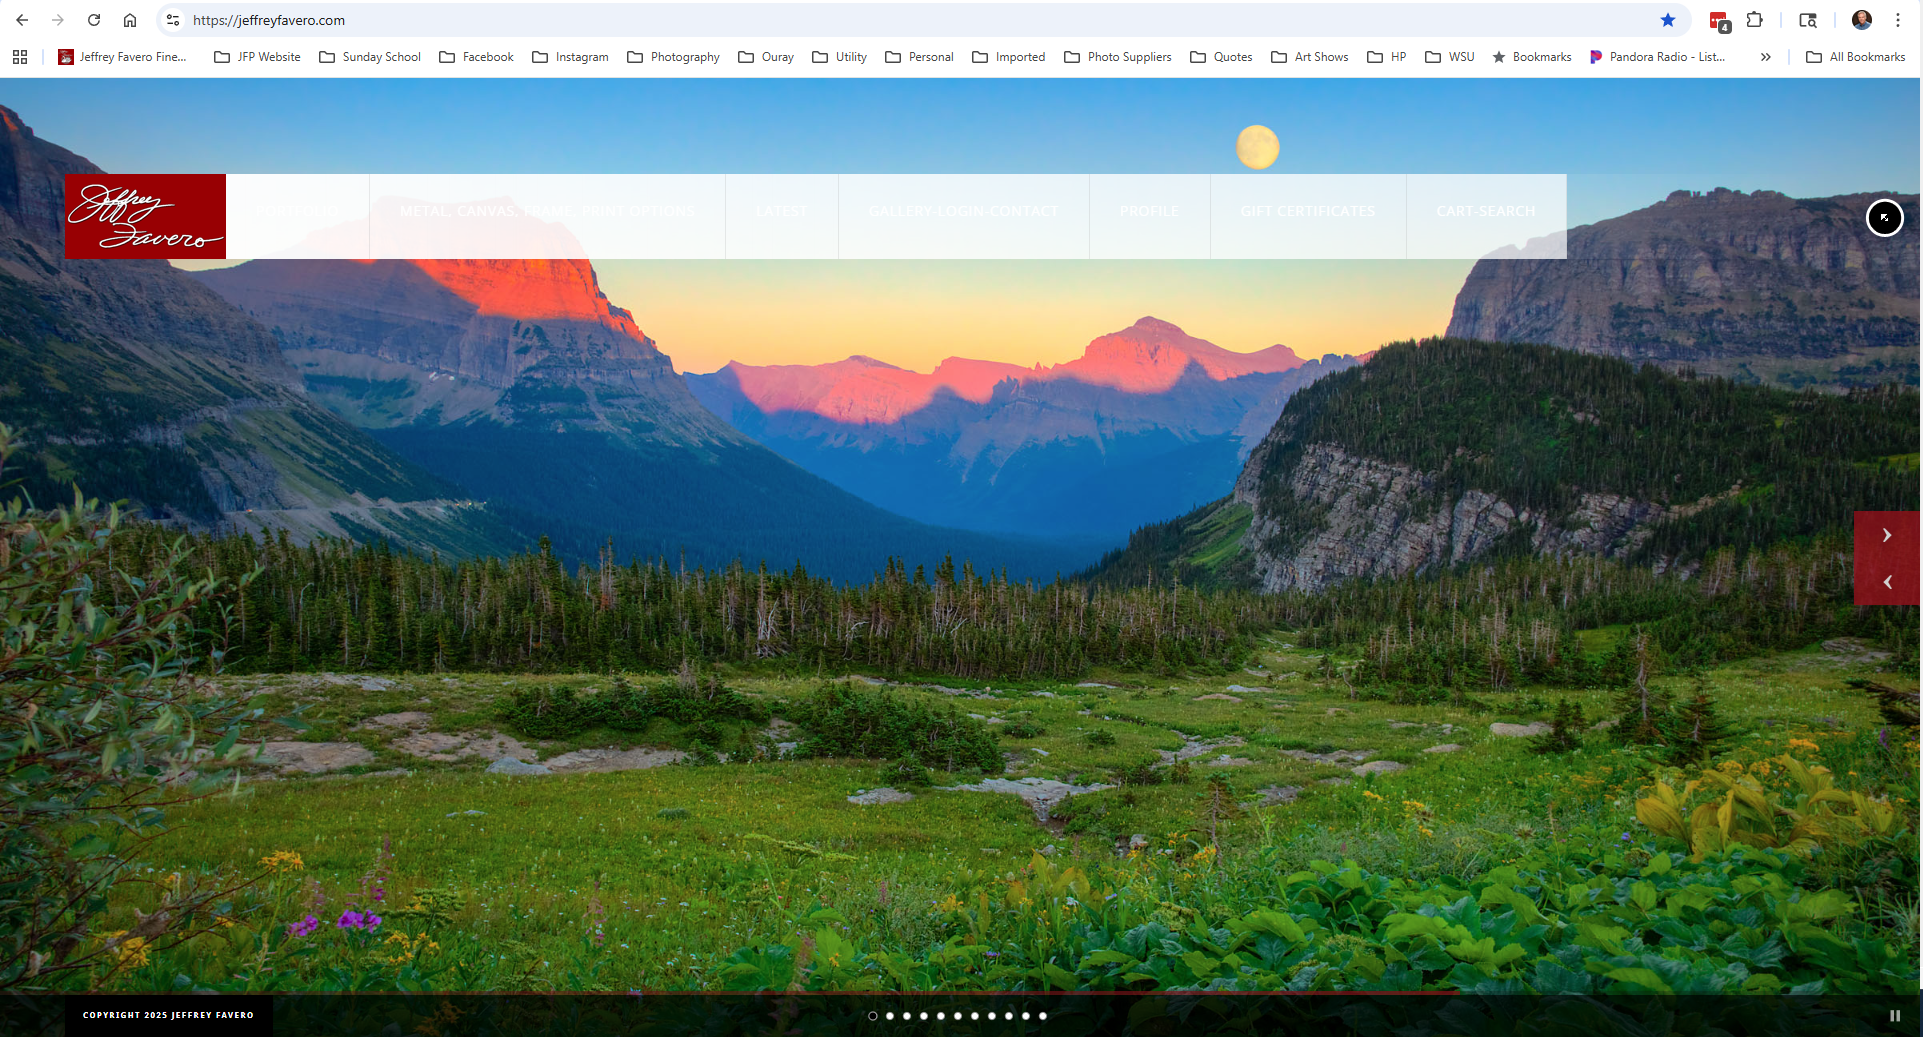This screenshot has width=1923, height=1037.
Task: Reload the page with the refresh icon
Action: pyautogui.click(x=94, y=20)
